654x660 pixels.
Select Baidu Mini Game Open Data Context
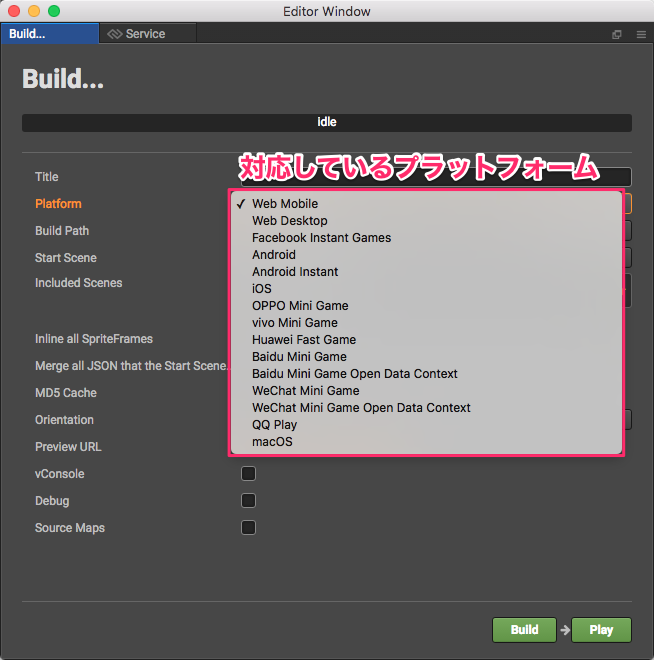(426, 374)
